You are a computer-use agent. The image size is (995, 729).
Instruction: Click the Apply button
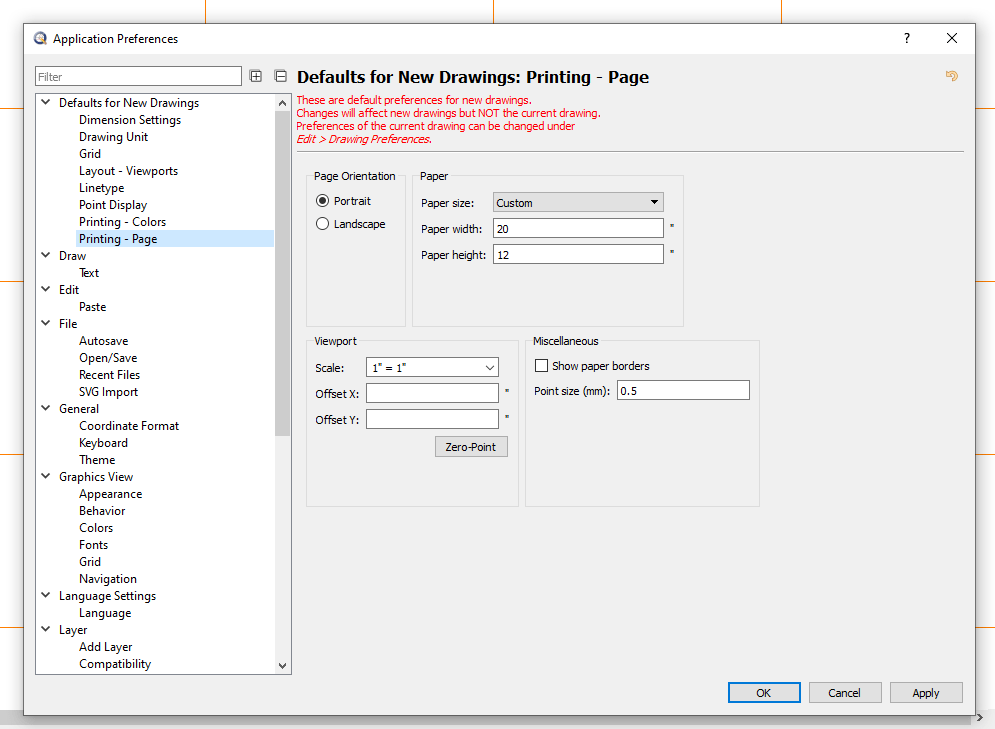[x=925, y=693]
